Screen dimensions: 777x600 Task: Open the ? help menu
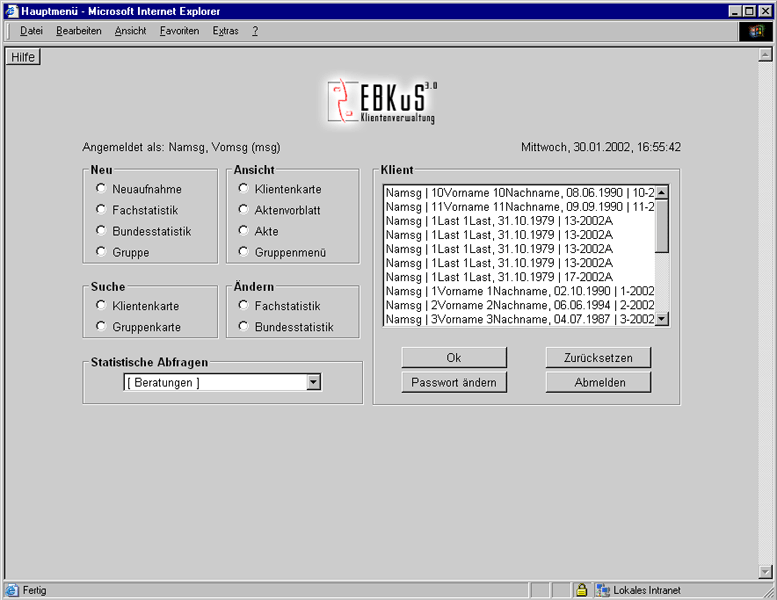point(255,31)
